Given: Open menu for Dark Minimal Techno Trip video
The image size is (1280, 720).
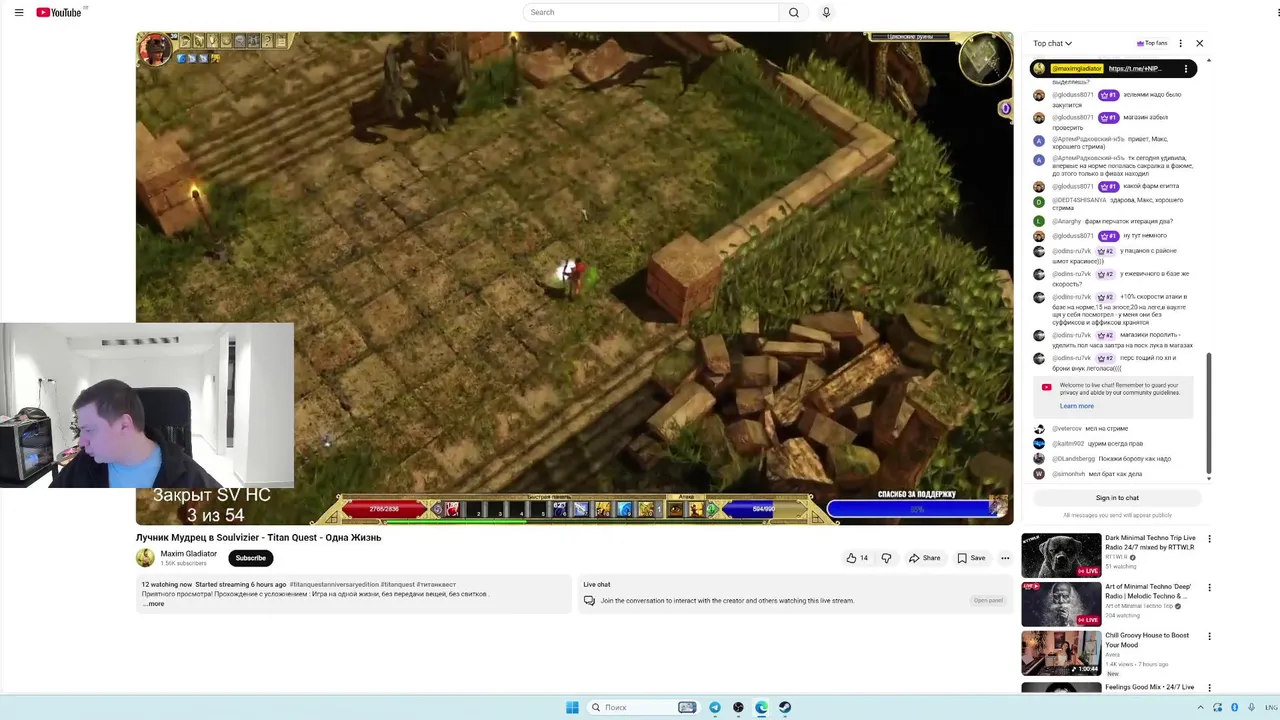Looking at the screenshot, I should (x=1209, y=538).
